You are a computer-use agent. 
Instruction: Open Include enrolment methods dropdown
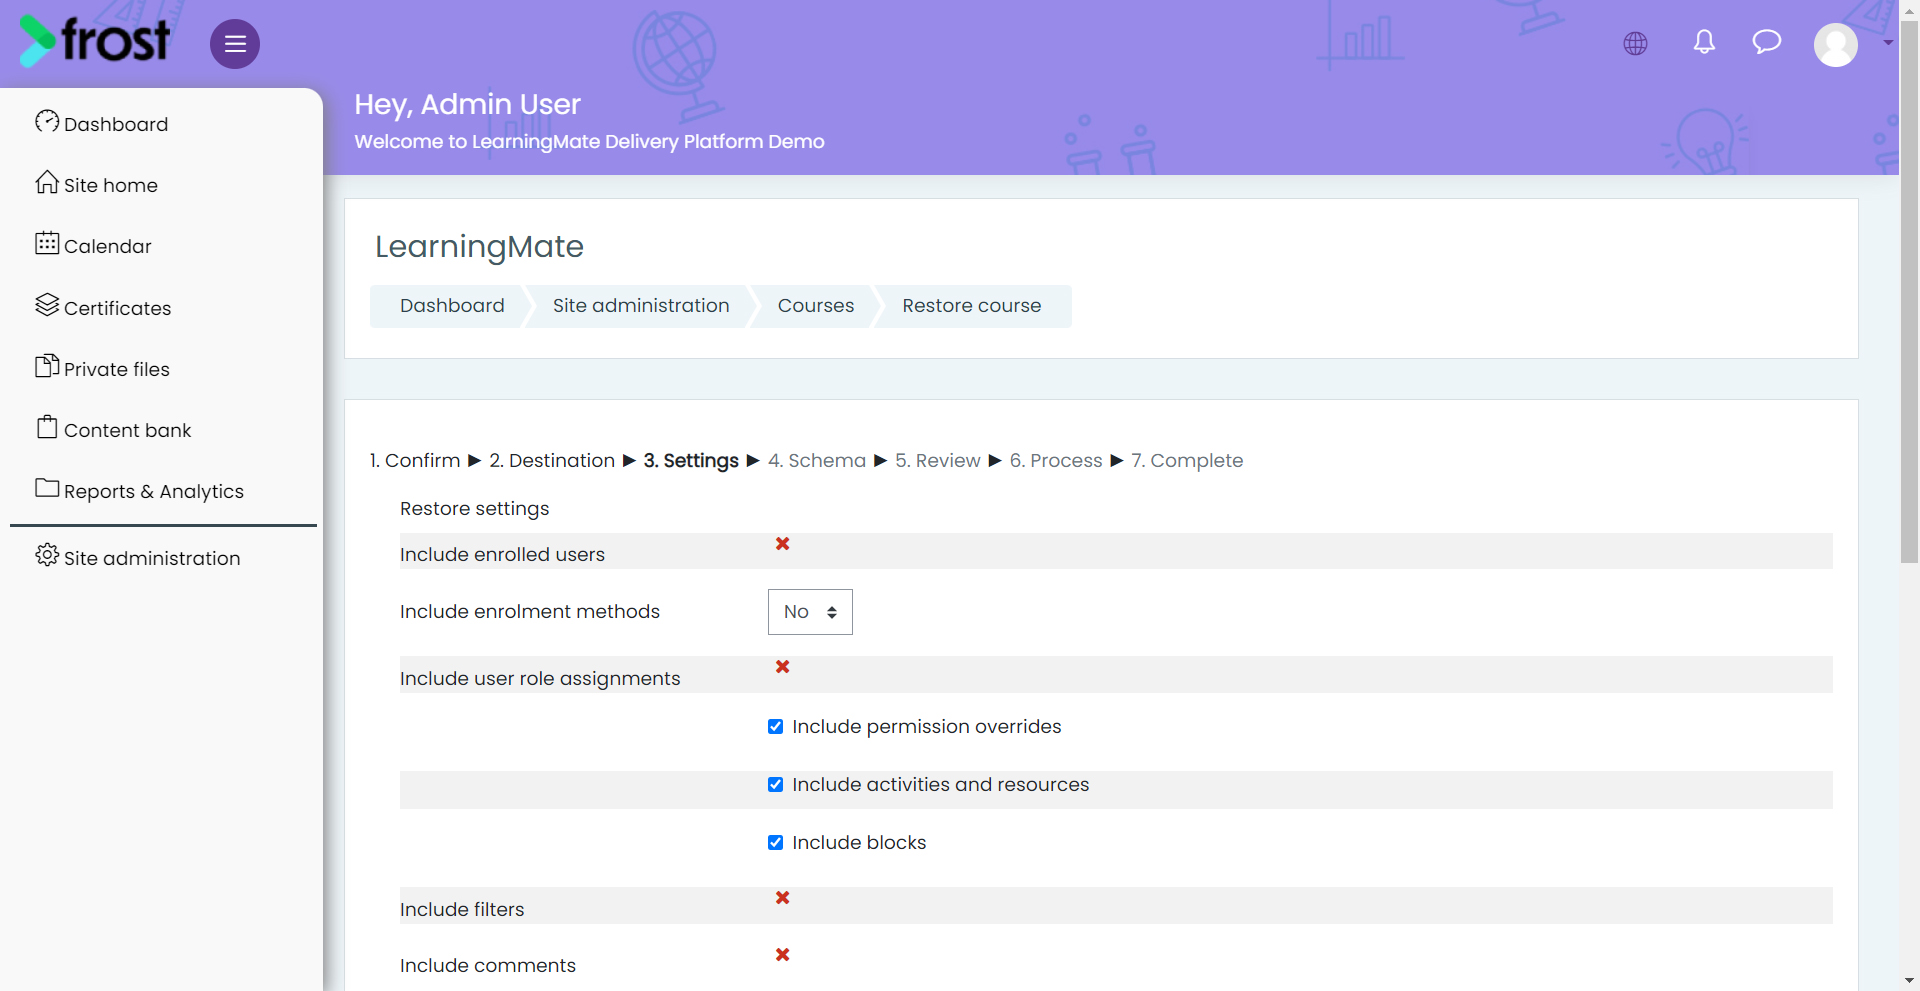tap(810, 612)
